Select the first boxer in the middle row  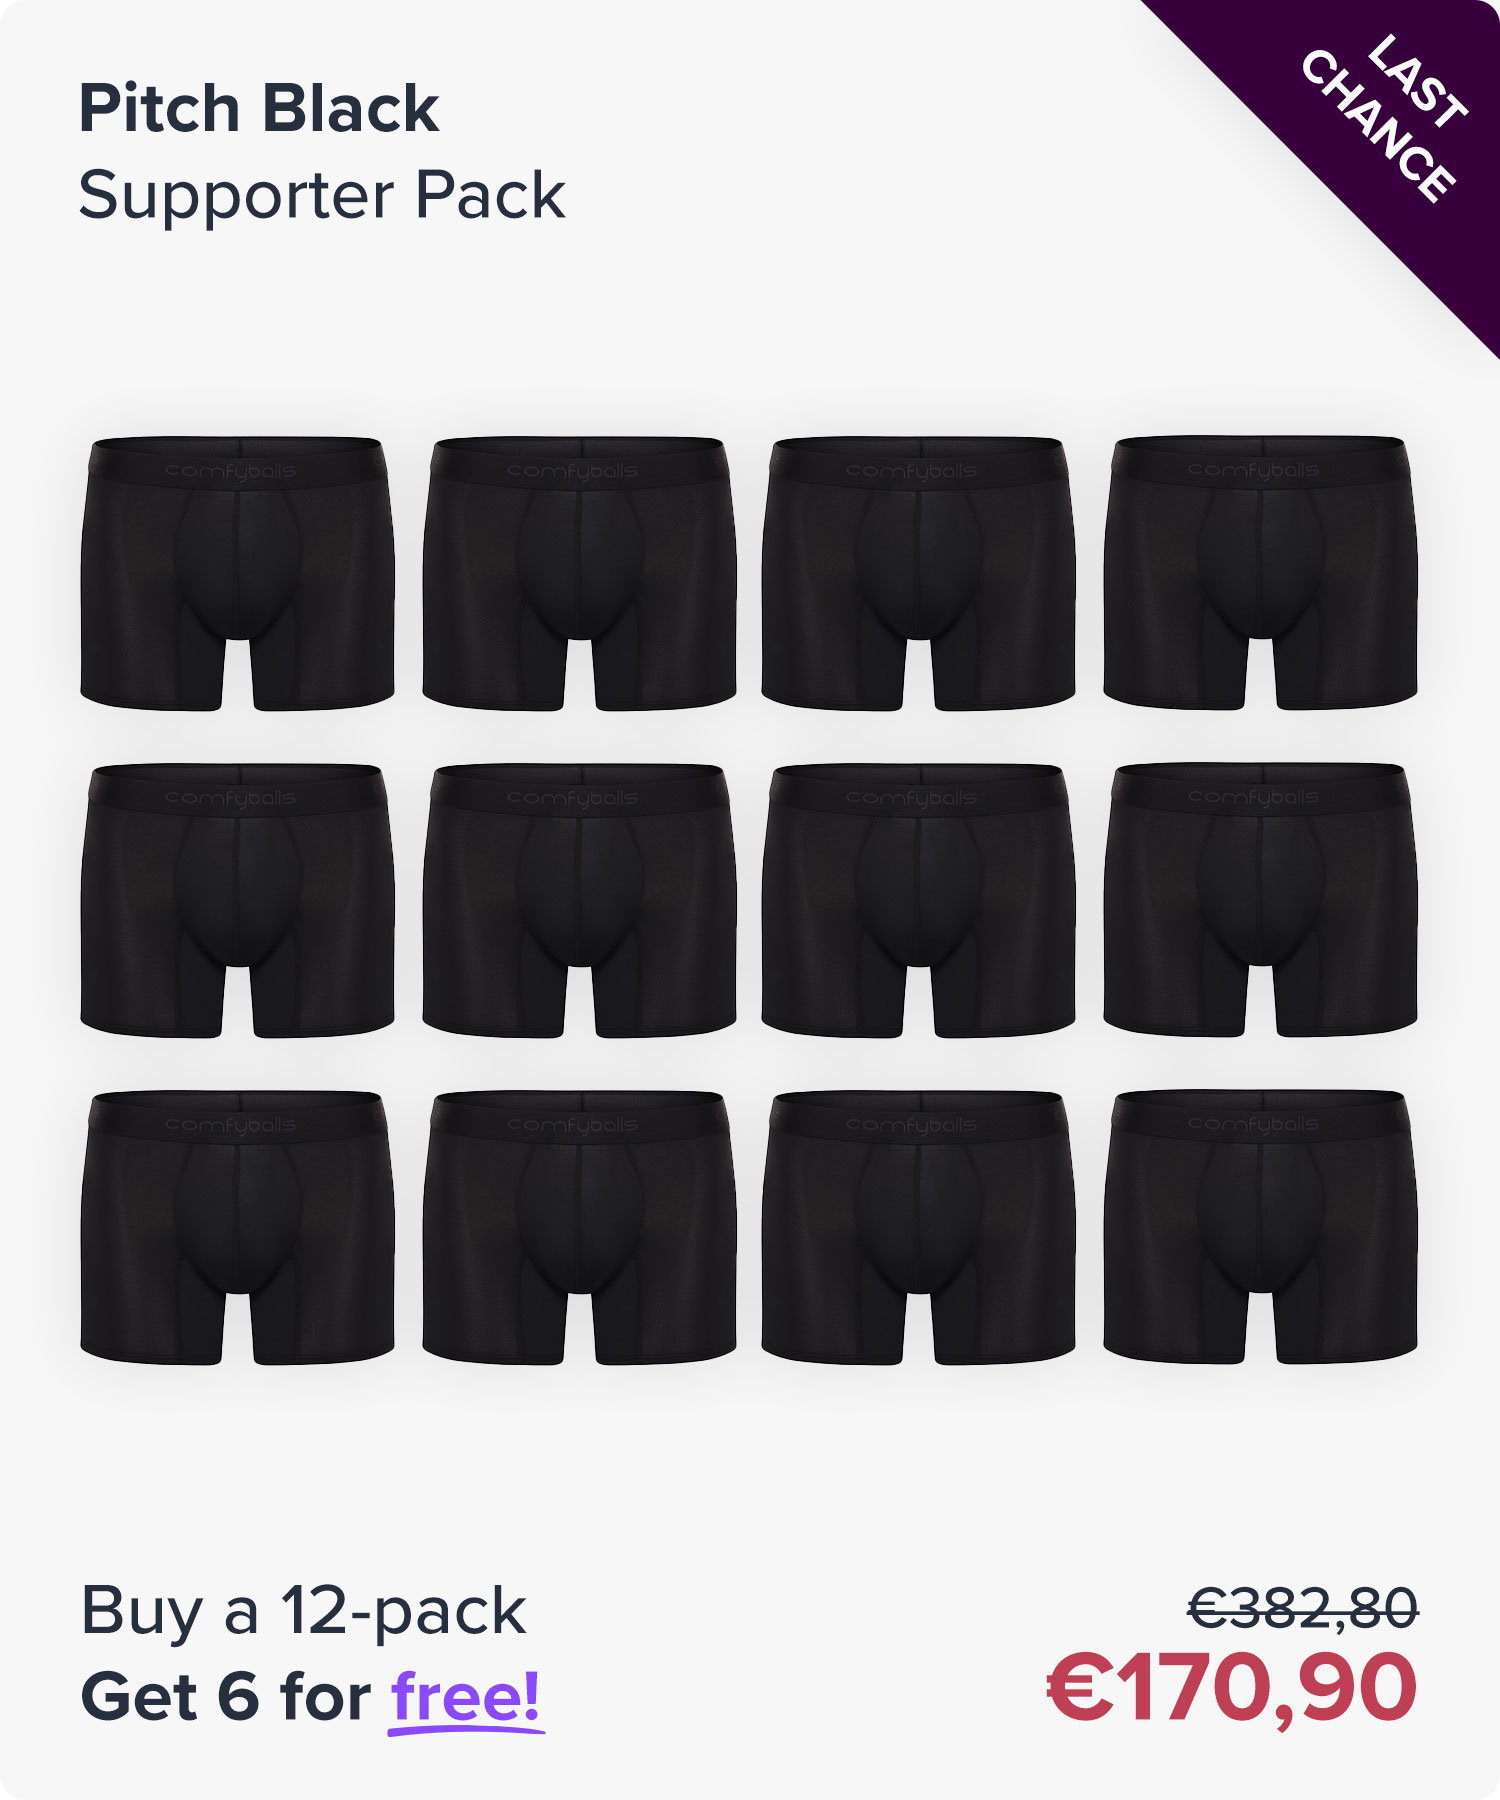coord(237,901)
